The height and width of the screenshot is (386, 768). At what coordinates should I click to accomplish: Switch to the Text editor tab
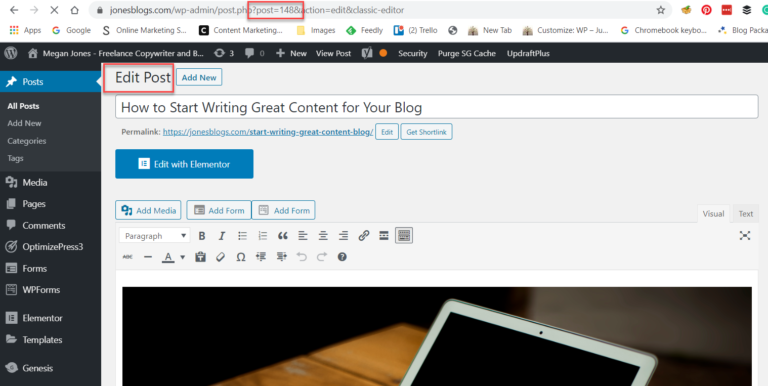point(745,214)
